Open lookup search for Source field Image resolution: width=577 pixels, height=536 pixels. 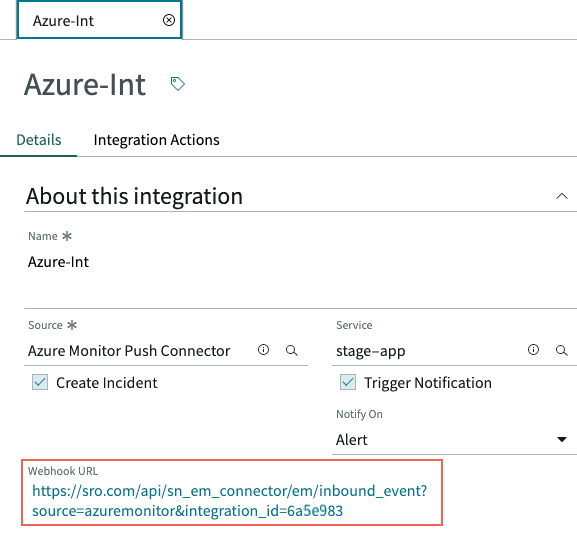[x=292, y=350]
